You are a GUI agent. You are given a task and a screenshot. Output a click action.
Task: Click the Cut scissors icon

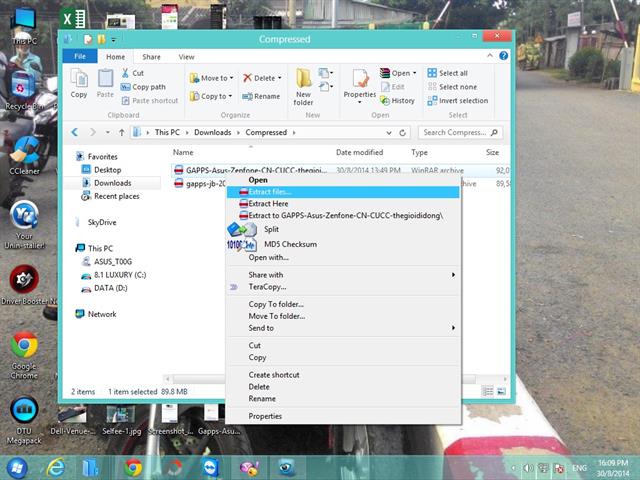125,73
